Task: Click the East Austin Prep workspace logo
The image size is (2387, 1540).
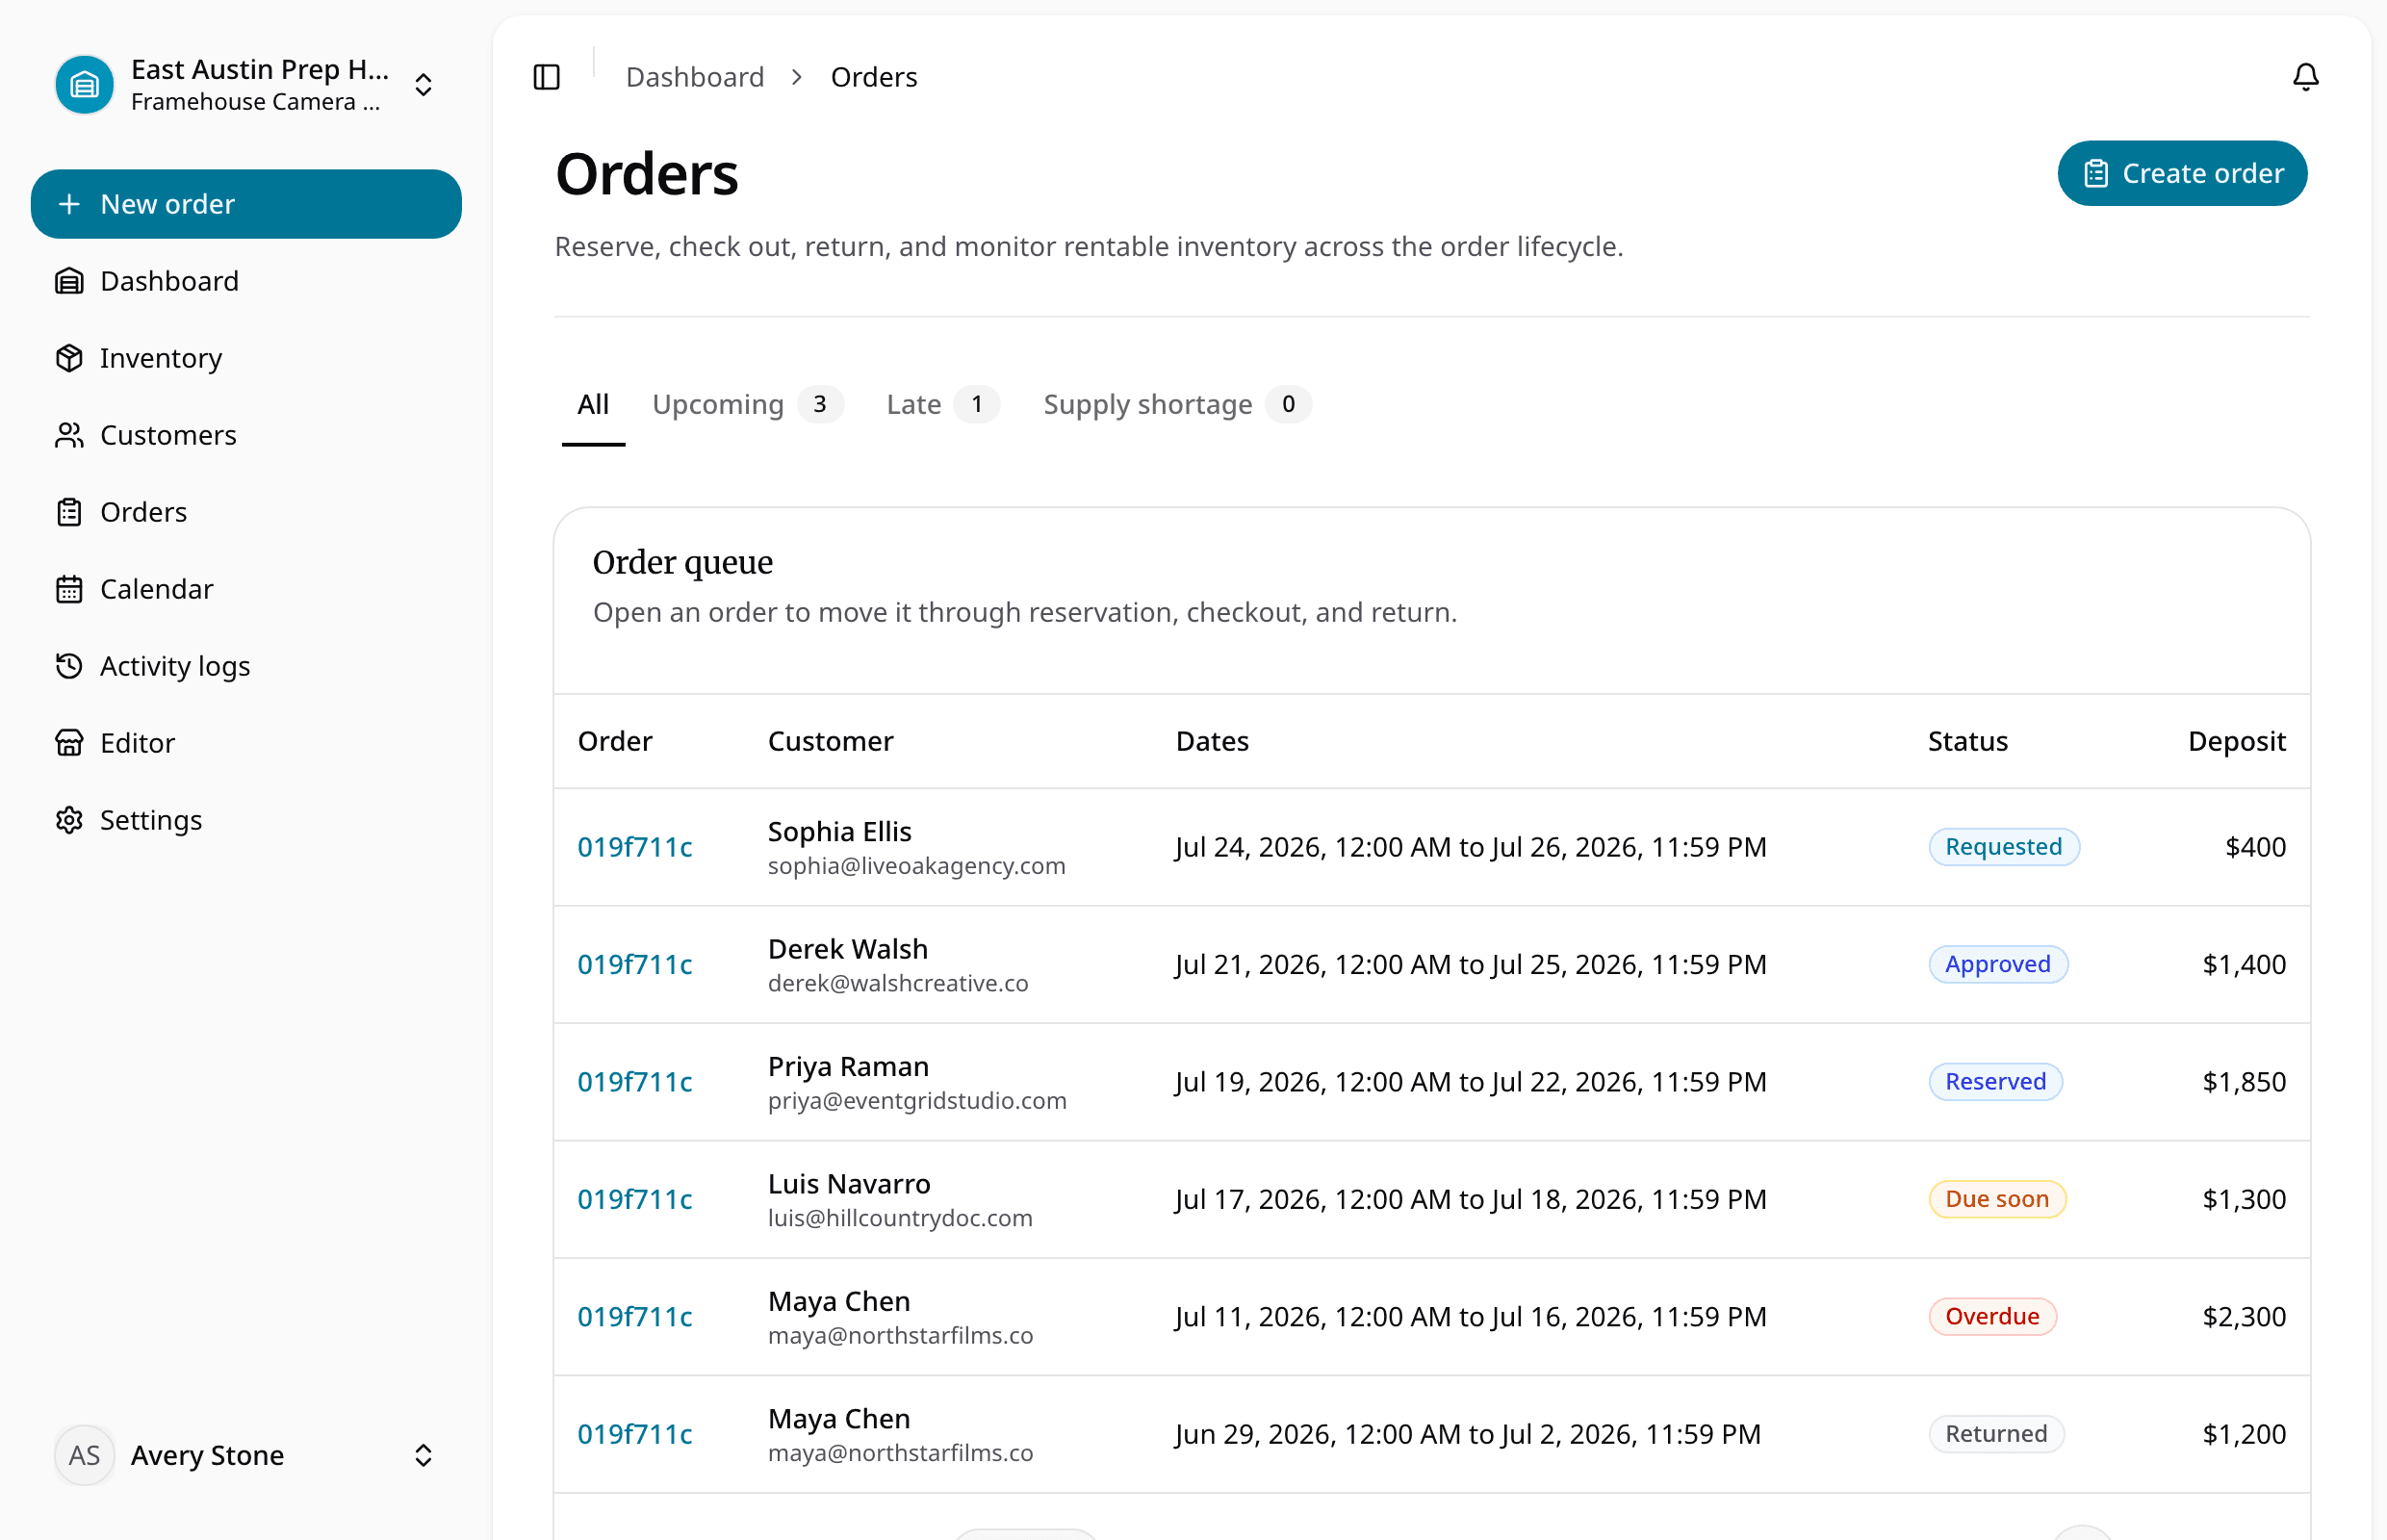Action: (x=85, y=85)
